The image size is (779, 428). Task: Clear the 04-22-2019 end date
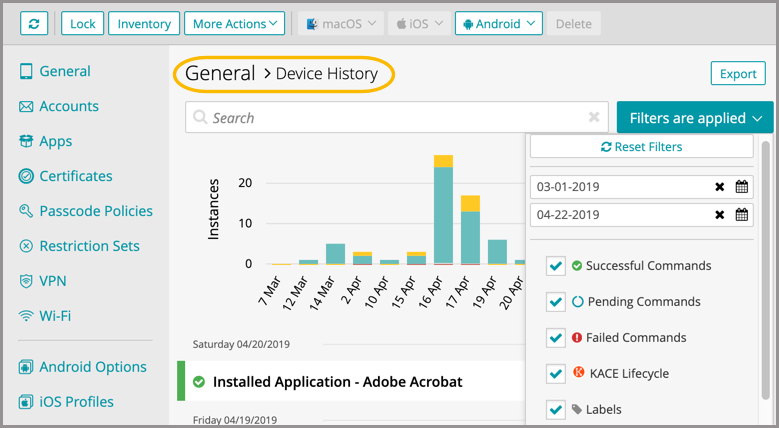pos(719,215)
